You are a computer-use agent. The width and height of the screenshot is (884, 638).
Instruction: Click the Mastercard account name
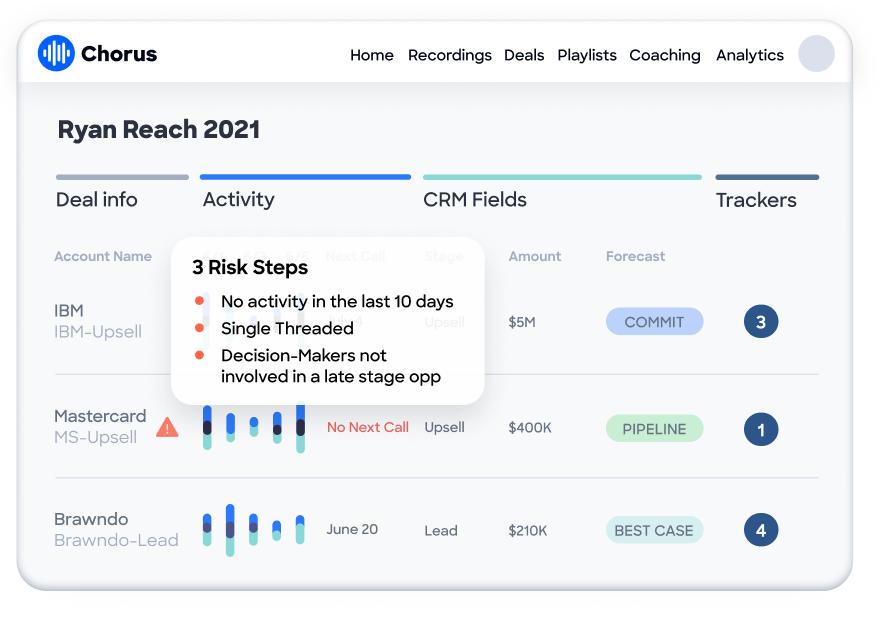pos(100,416)
